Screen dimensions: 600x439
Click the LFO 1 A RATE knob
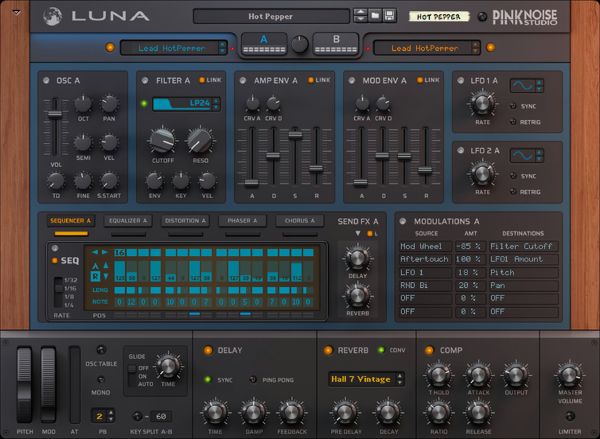click(482, 104)
